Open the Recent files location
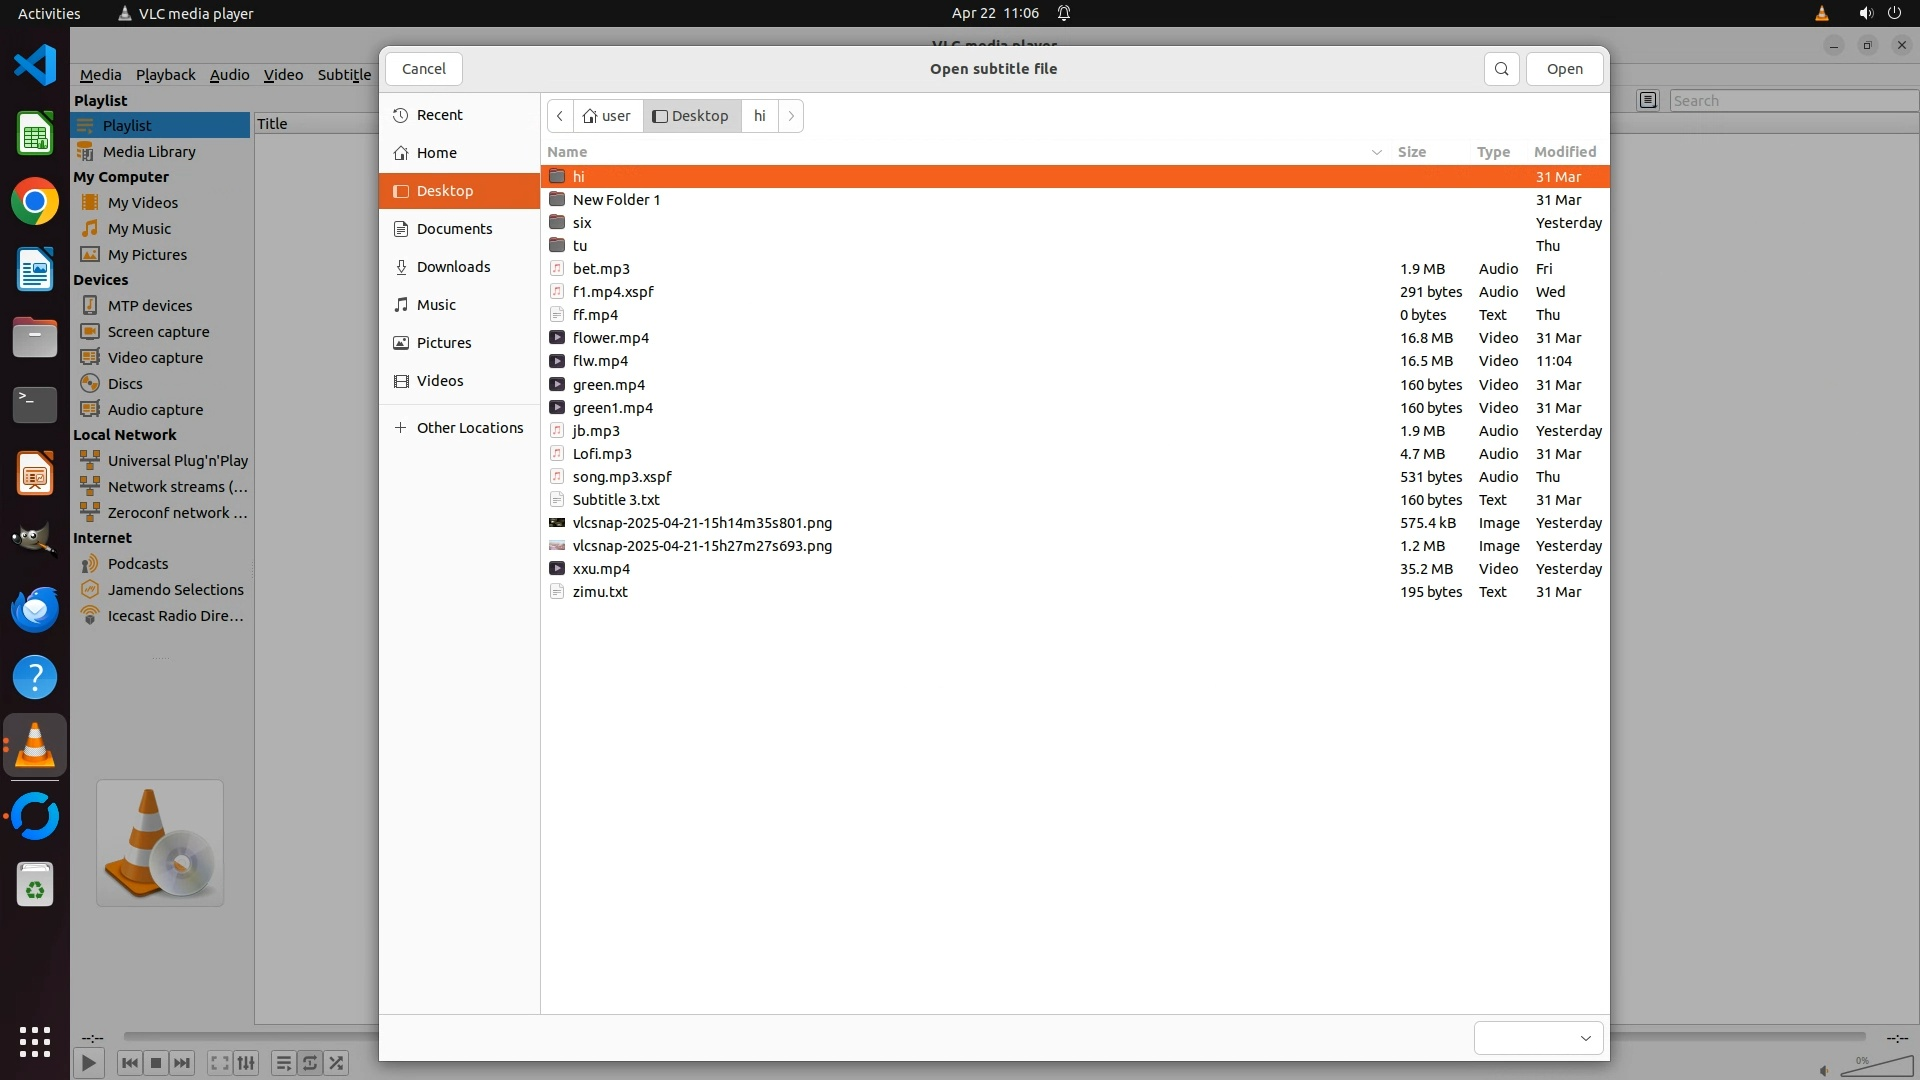 [439, 115]
